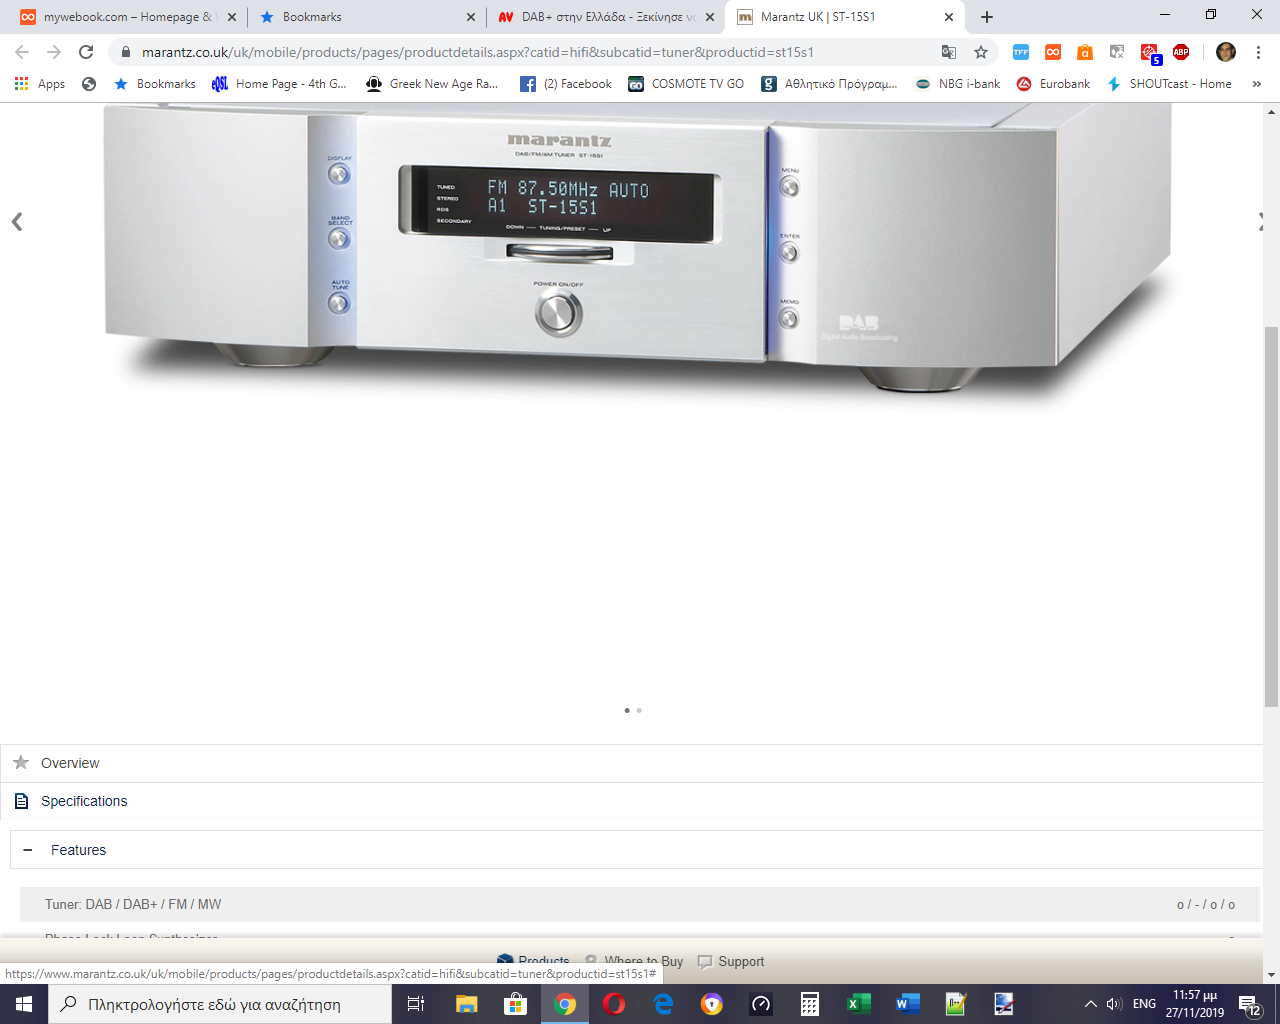Viewport: 1280px width, 1024px height.
Task: Open the Apps grid shortcut in bookmarks bar
Action: [x=40, y=84]
